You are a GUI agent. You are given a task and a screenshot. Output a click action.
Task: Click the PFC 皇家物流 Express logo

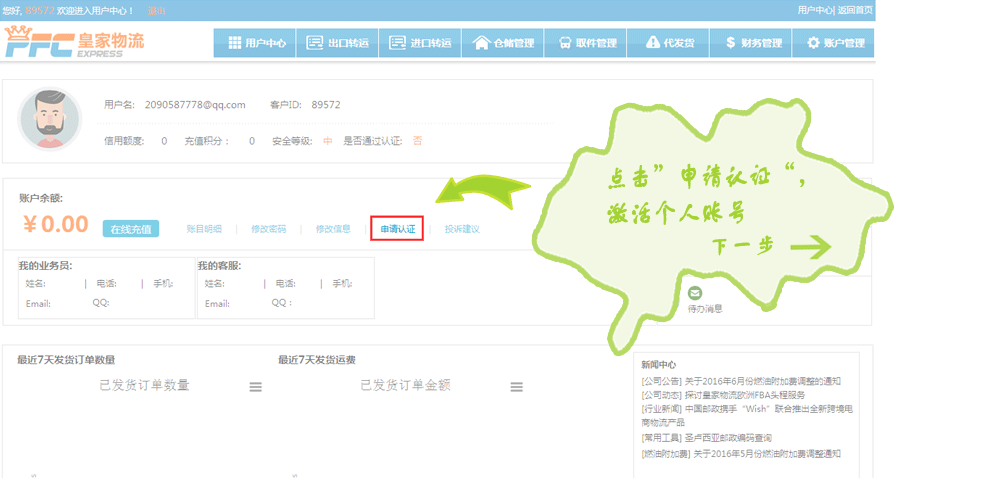tap(74, 42)
